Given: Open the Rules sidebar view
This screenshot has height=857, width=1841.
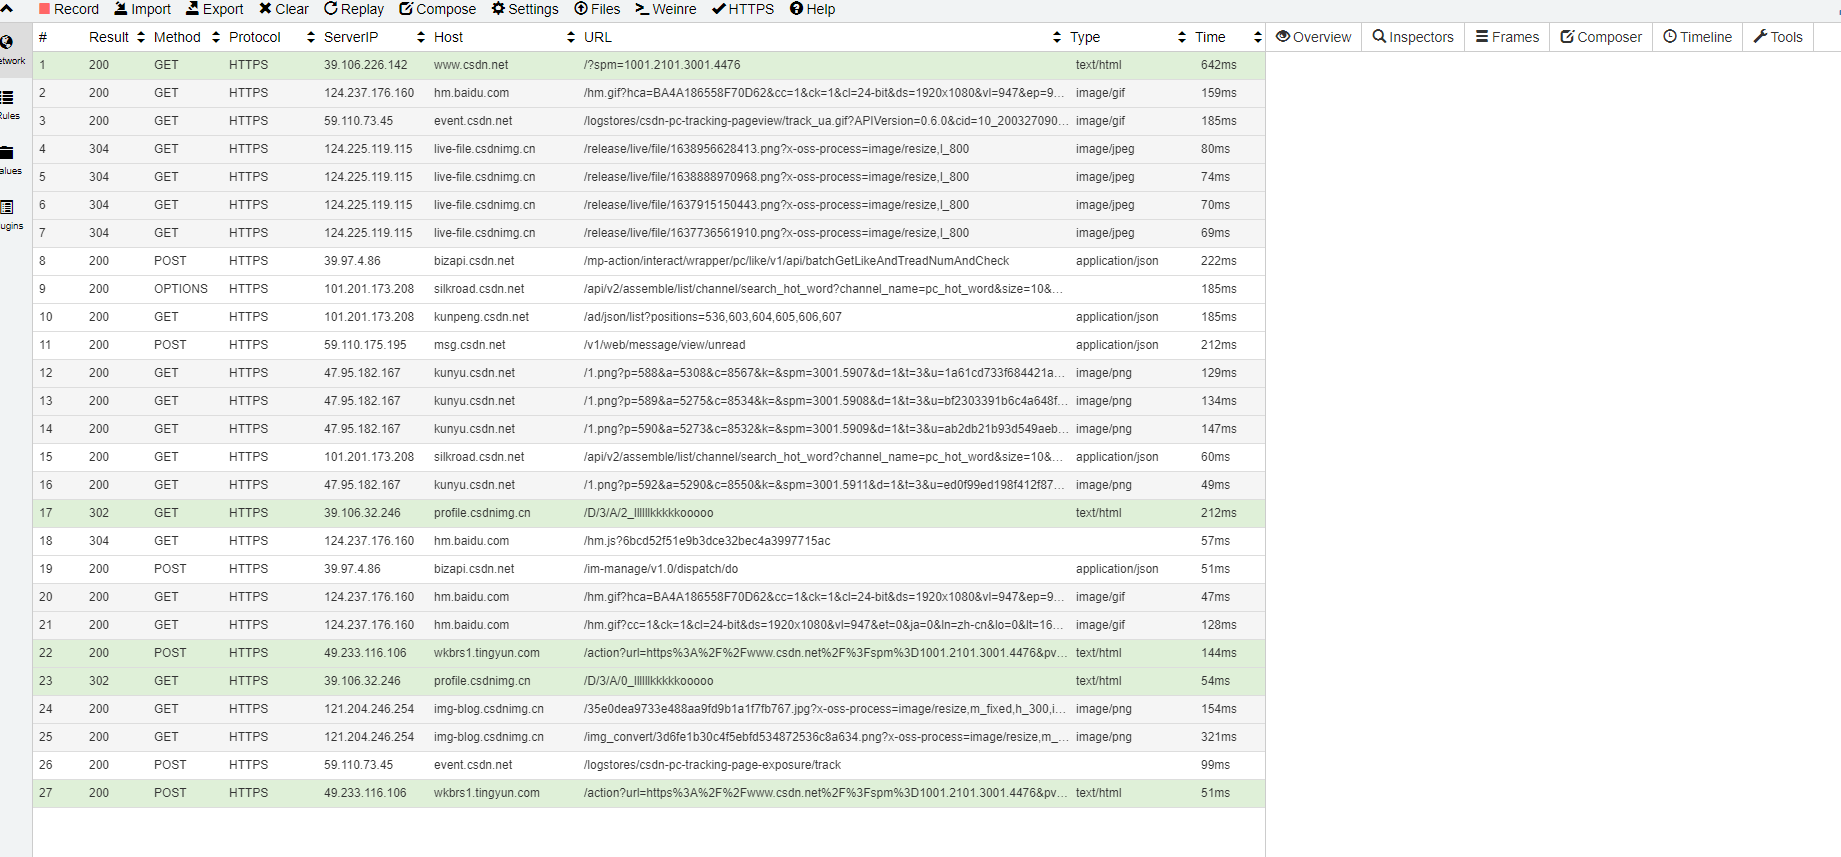Looking at the screenshot, I should tap(10, 105).
